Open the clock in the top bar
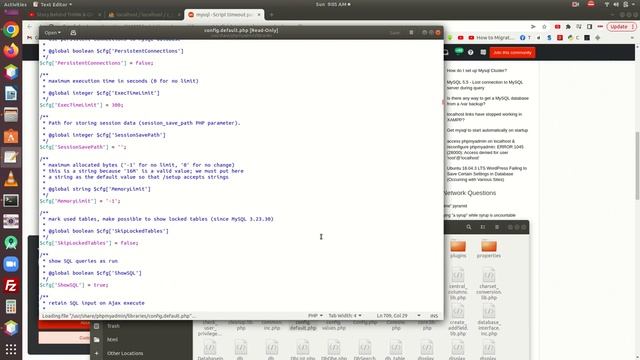This screenshot has height=360, width=640. (333, 4)
